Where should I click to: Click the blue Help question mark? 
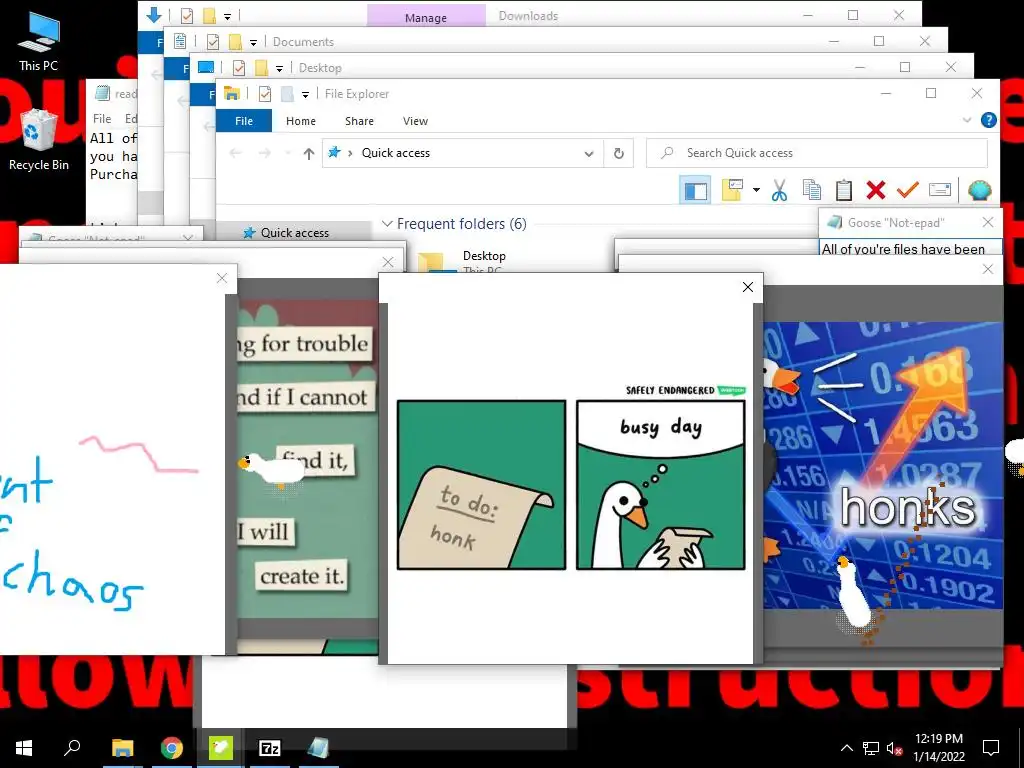pos(989,120)
